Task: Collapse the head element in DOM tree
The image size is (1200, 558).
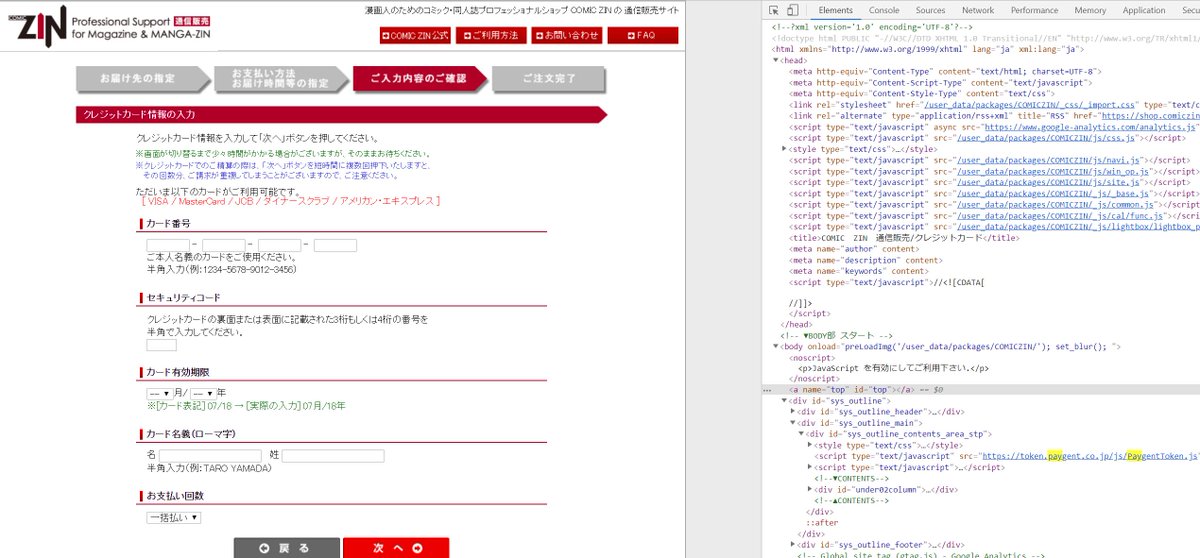Action: pyautogui.click(x=776, y=60)
